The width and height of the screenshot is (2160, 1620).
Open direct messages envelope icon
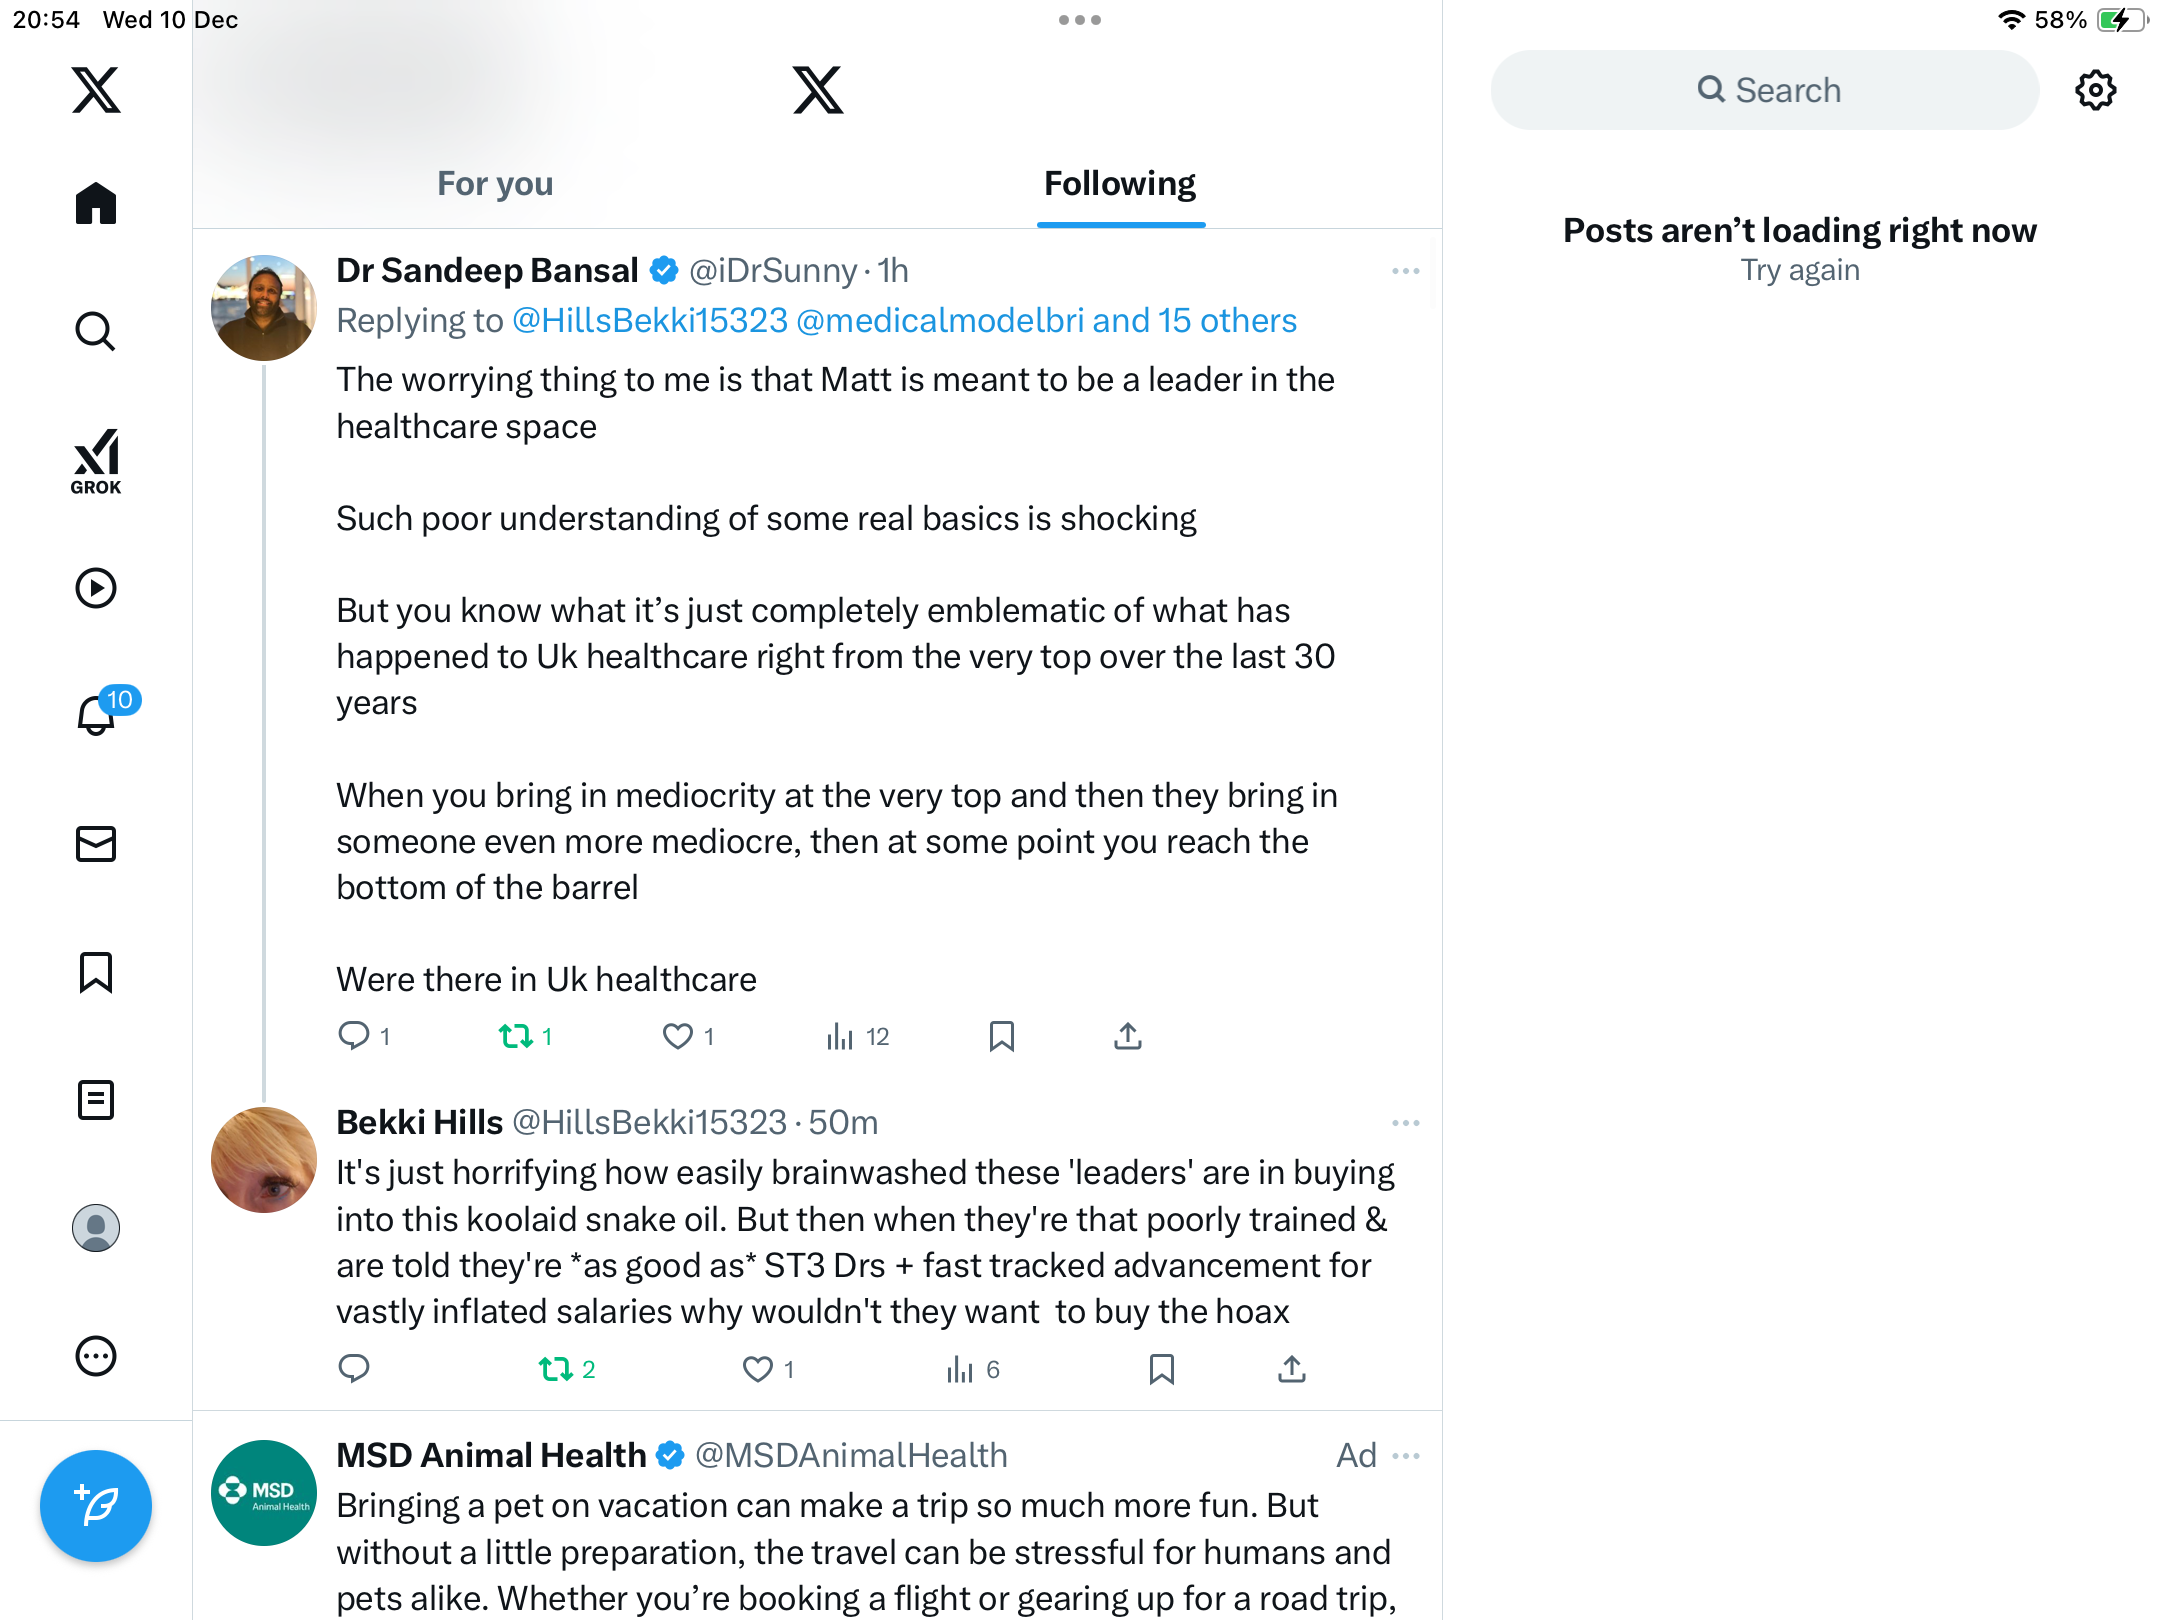click(96, 844)
